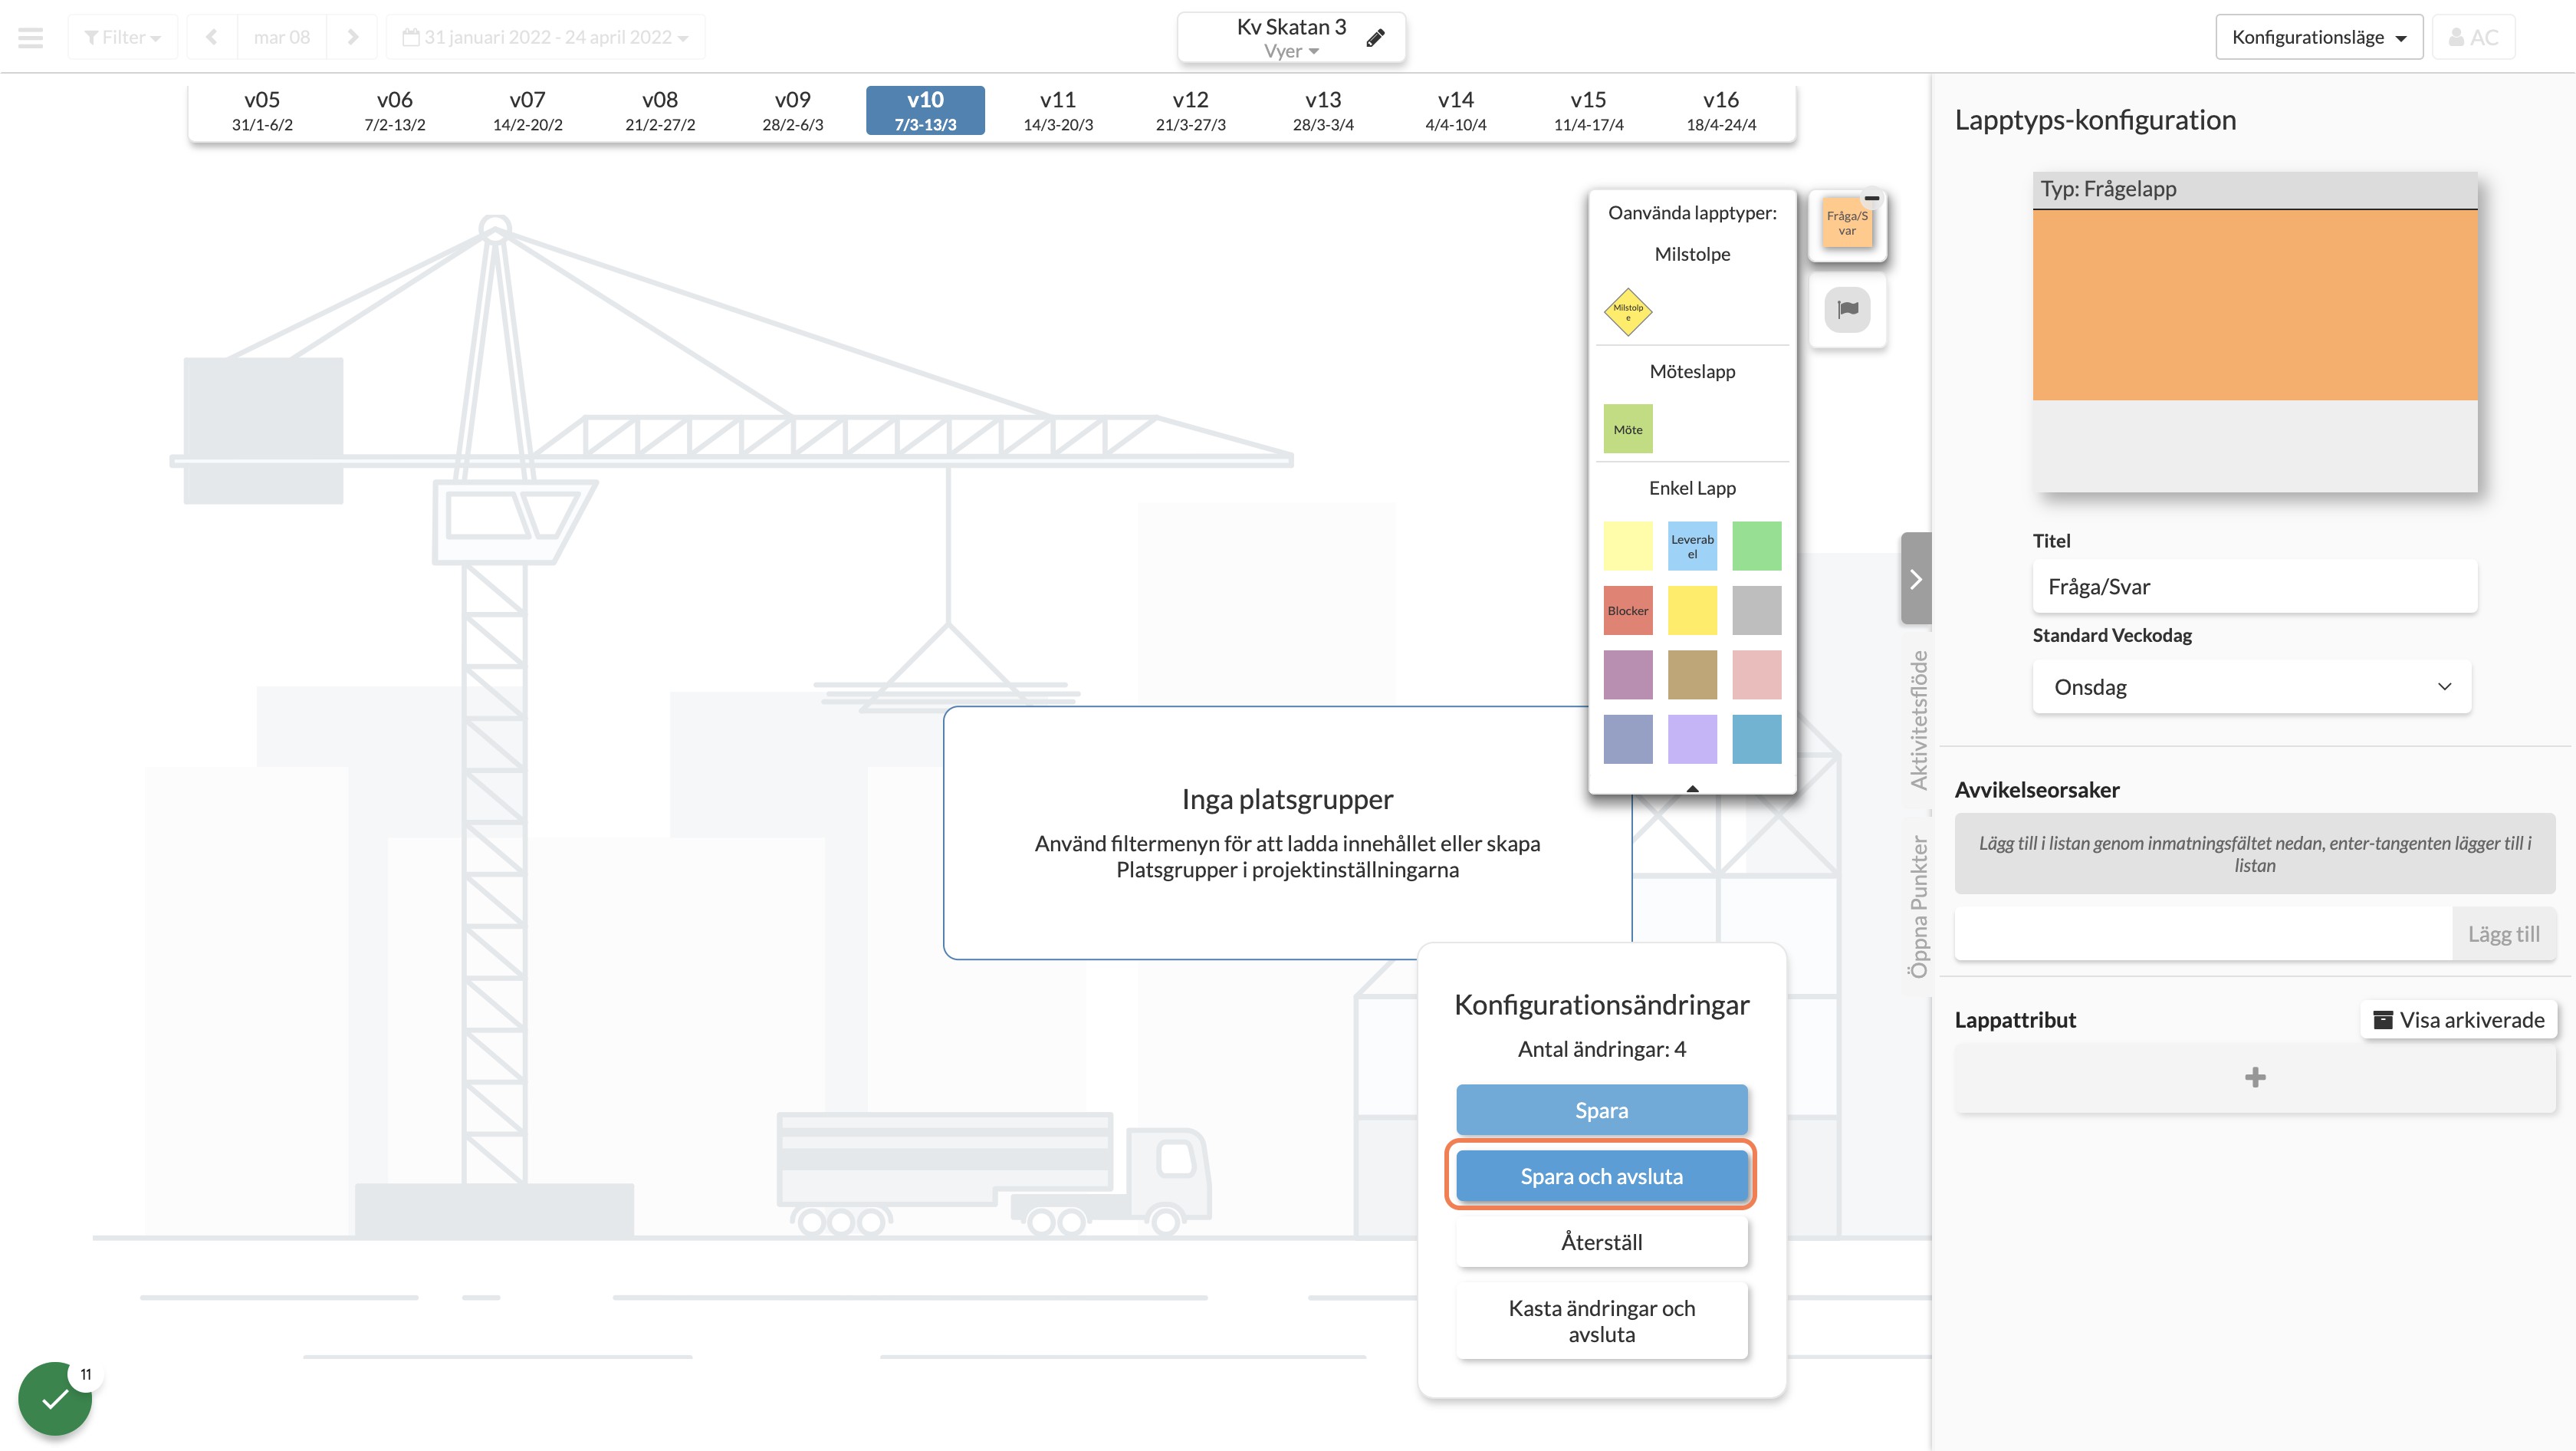Pick the tan brown Enkel Lapp swatch

click(x=1692, y=675)
